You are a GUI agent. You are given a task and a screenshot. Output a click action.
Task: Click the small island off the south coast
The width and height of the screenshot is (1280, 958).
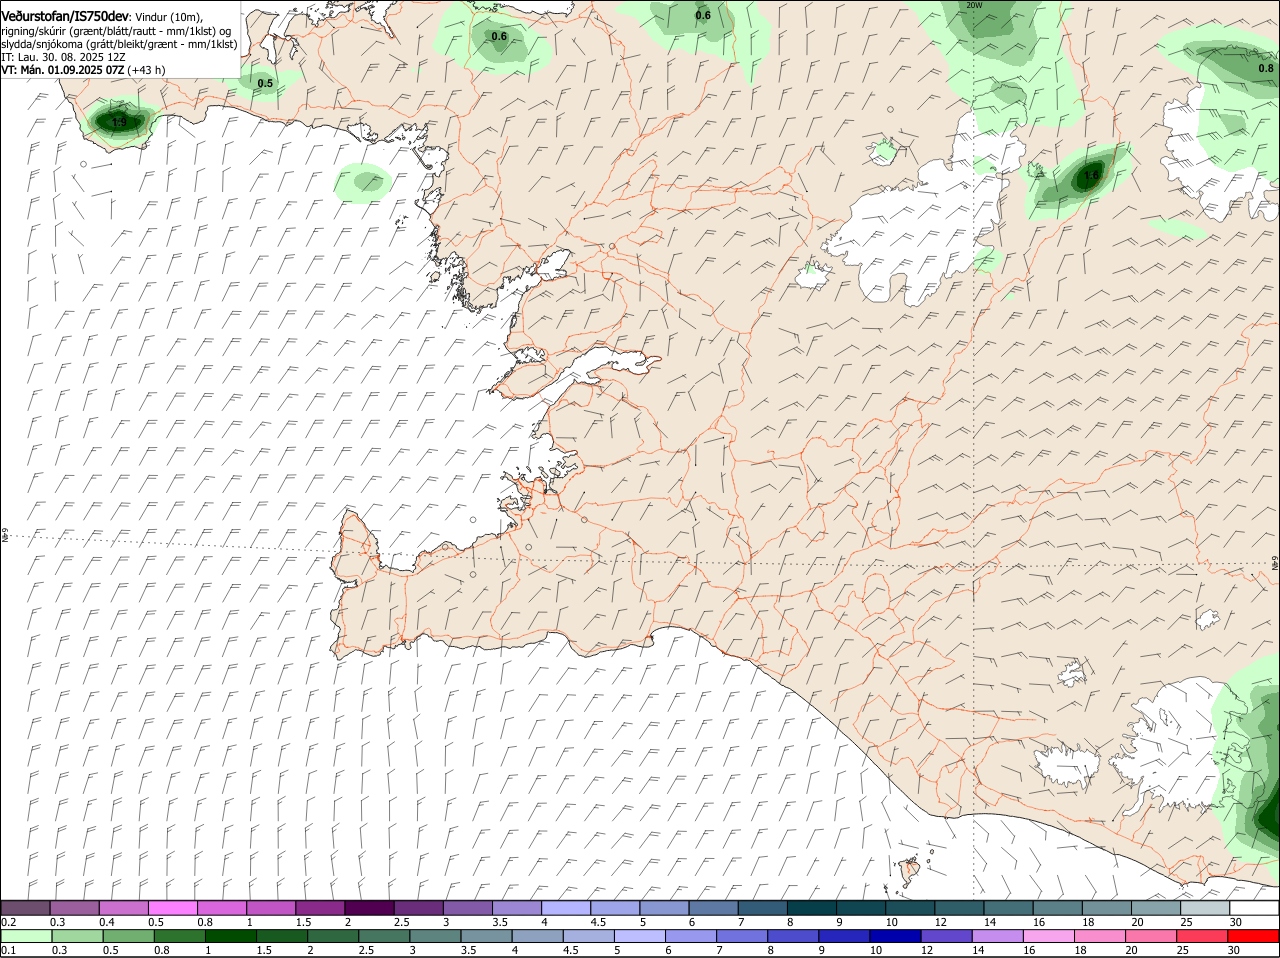pos(910,868)
